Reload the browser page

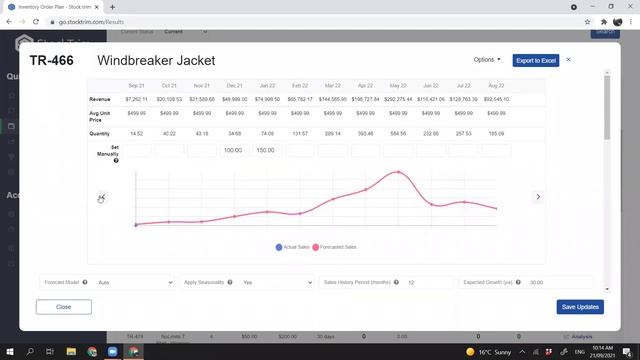(36, 22)
